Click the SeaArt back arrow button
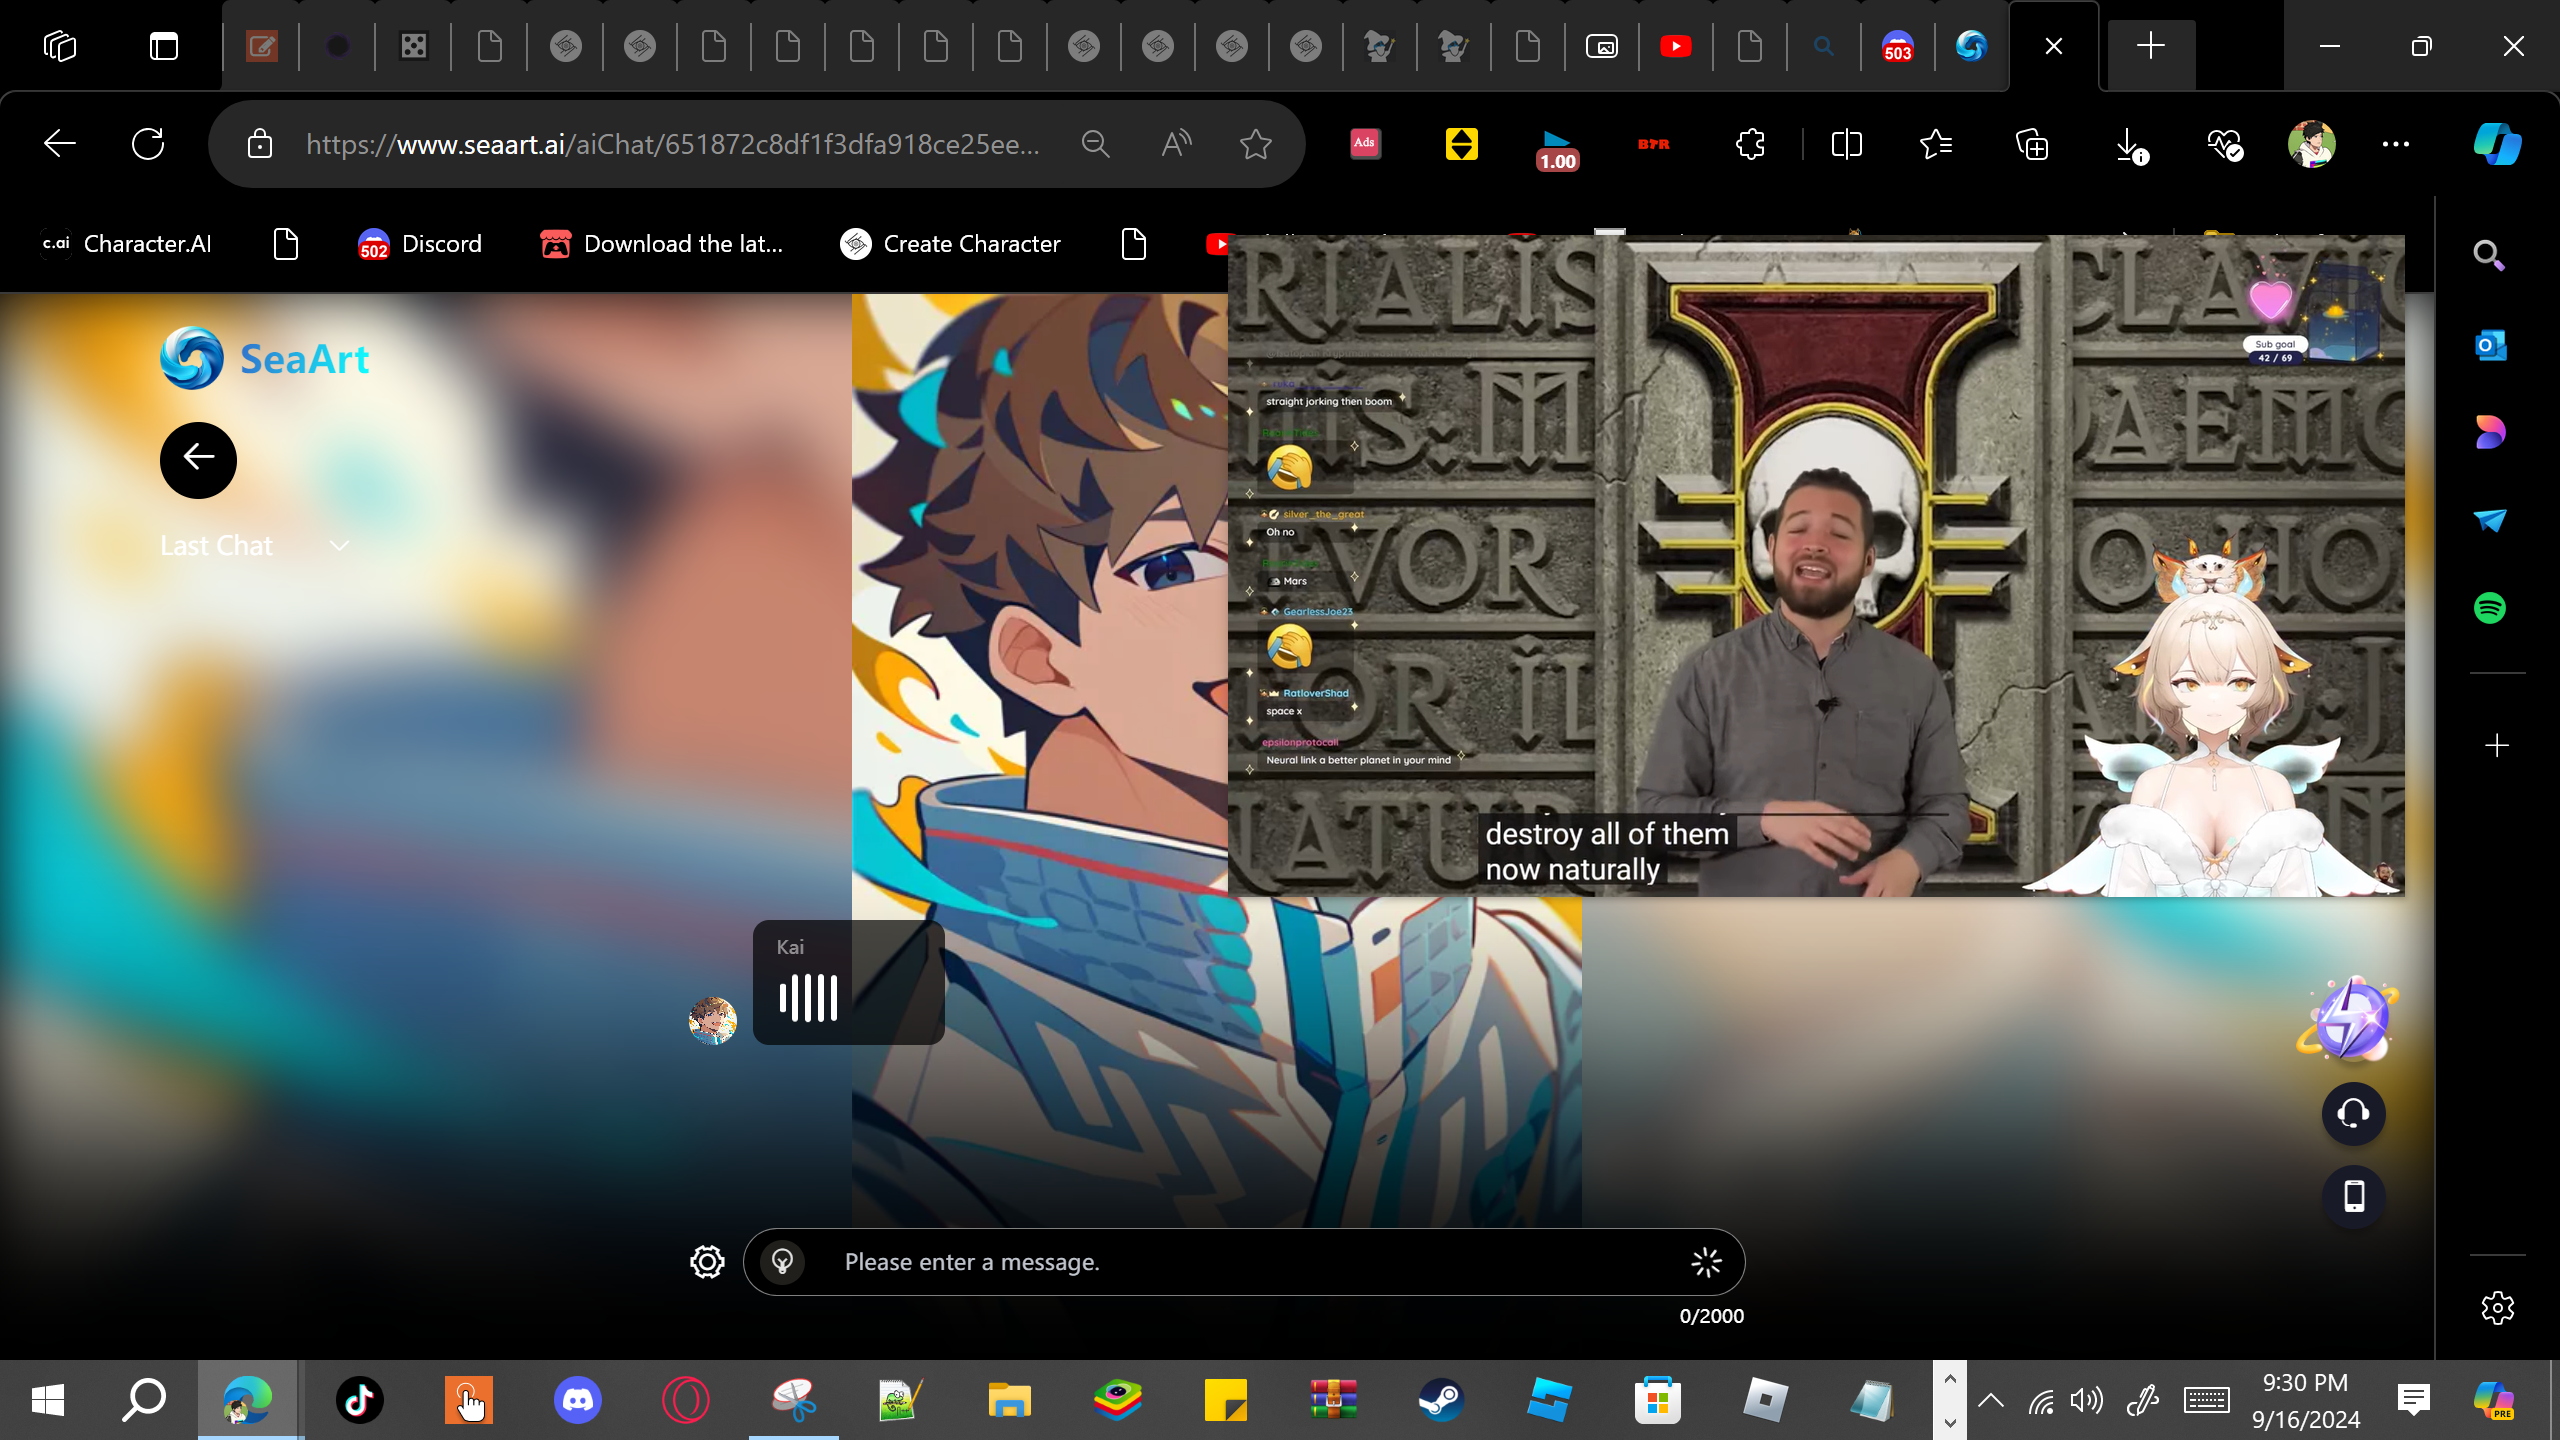The height and width of the screenshot is (1440, 2560). (198, 459)
